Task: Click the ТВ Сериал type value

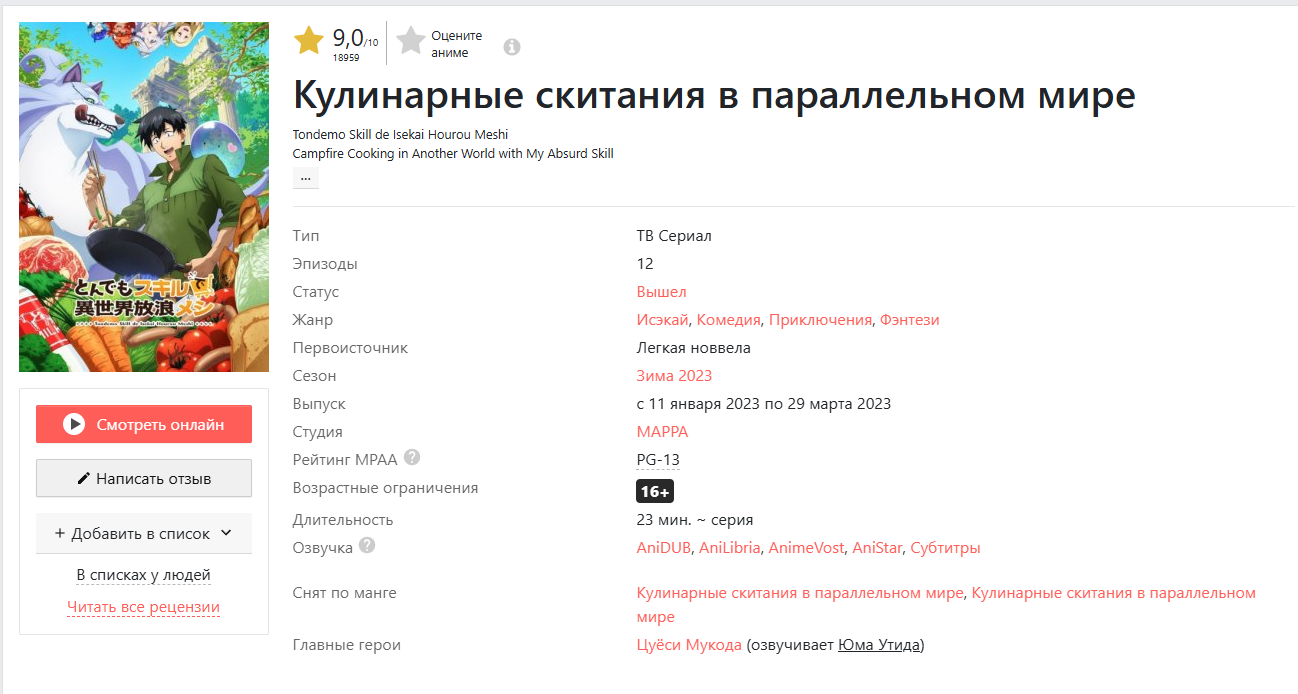Action: [674, 236]
